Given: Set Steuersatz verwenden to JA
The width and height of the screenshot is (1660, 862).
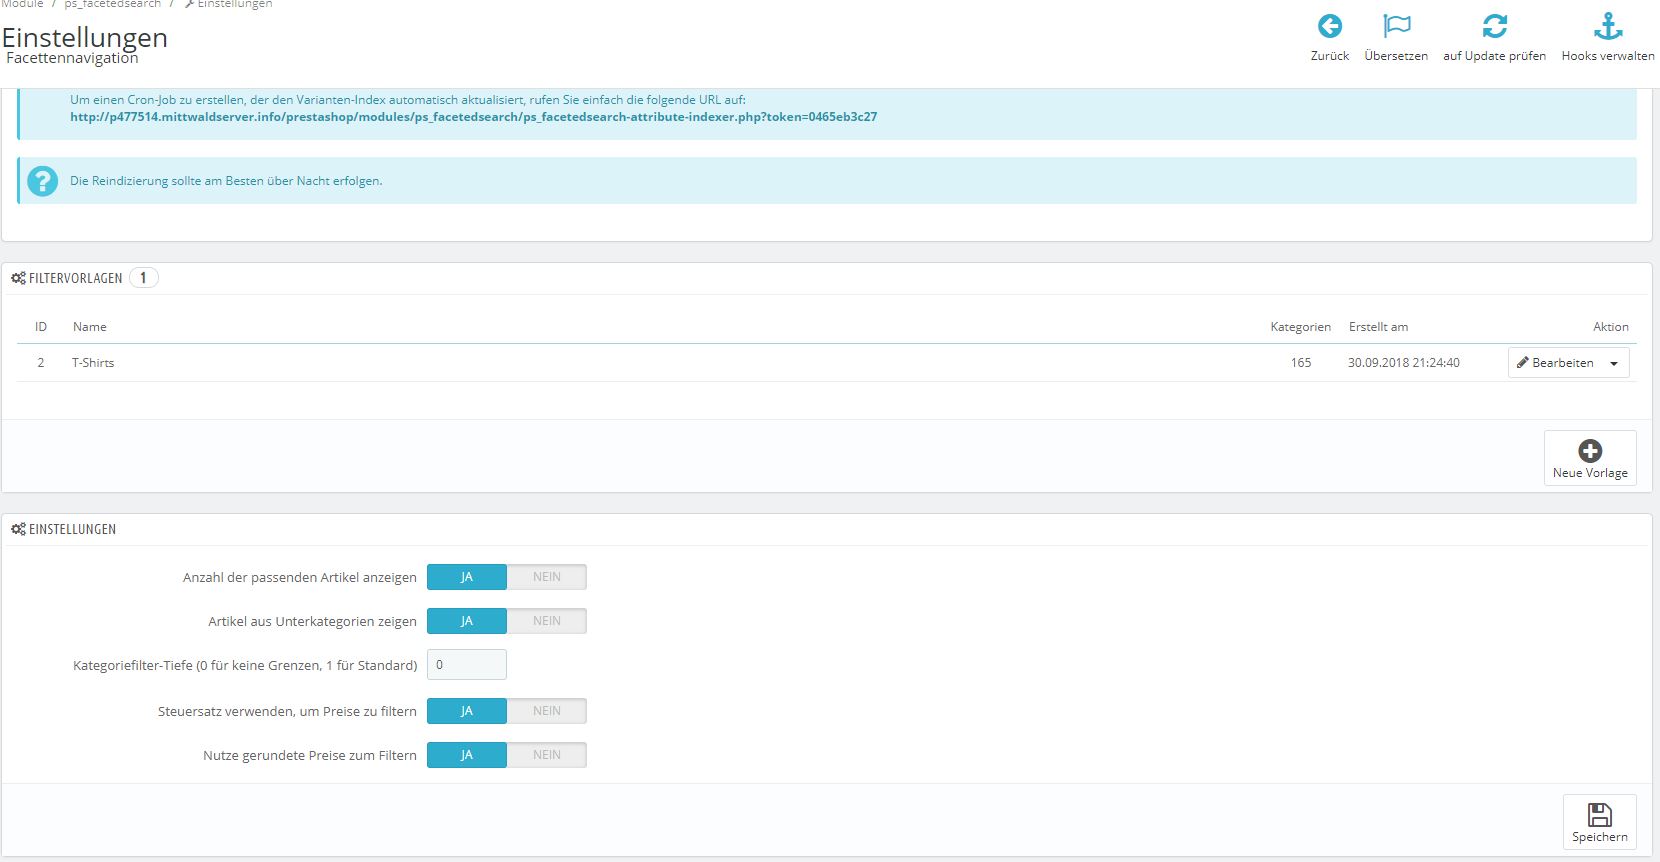Looking at the screenshot, I should [467, 711].
